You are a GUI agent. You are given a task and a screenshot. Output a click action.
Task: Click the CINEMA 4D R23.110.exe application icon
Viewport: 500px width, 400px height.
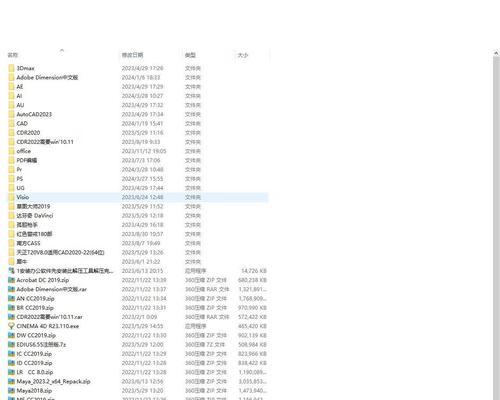coord(11,326)
